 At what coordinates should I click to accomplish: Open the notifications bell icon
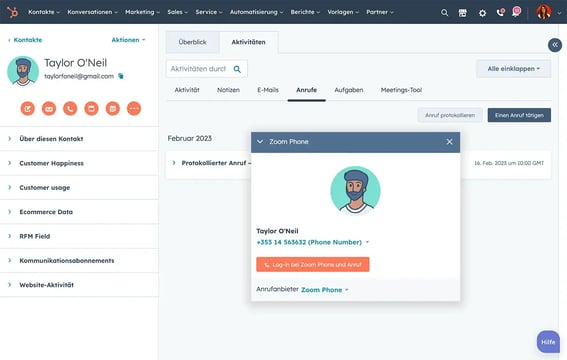516,12
